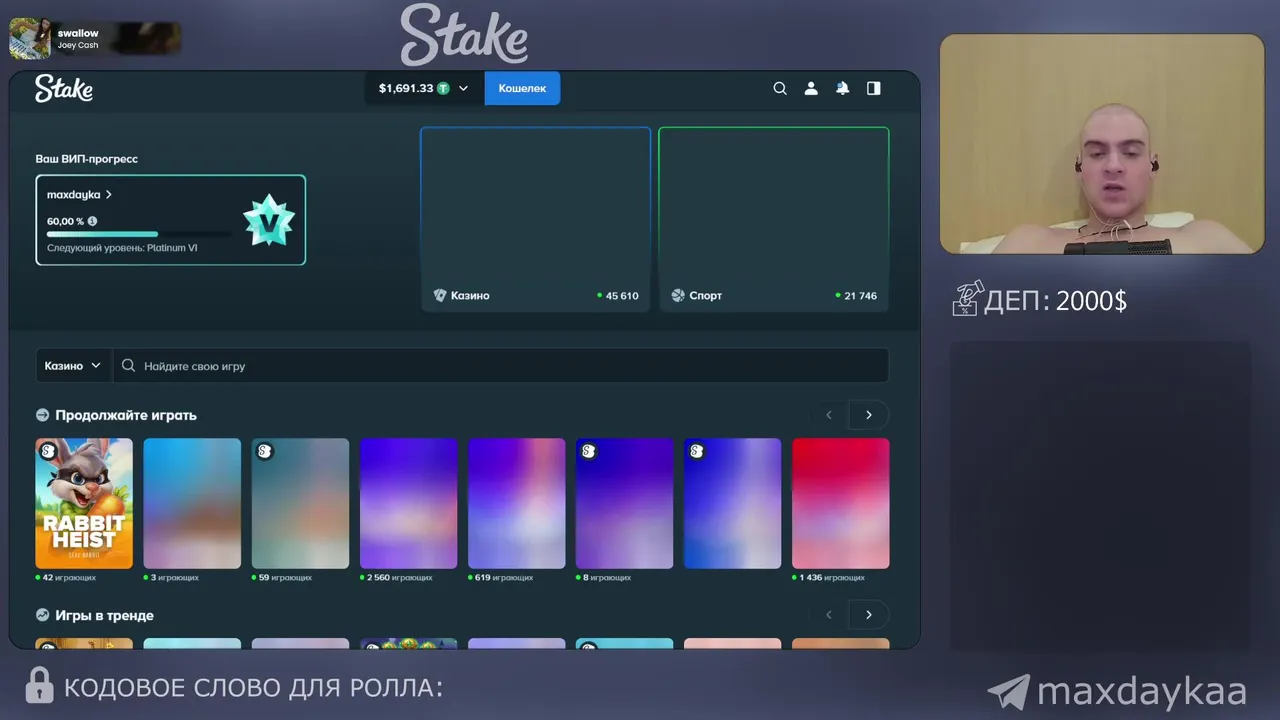Show next games in Игры в тренде
The height and width of the screenshot is (720, 1280).
click(869, 615)
